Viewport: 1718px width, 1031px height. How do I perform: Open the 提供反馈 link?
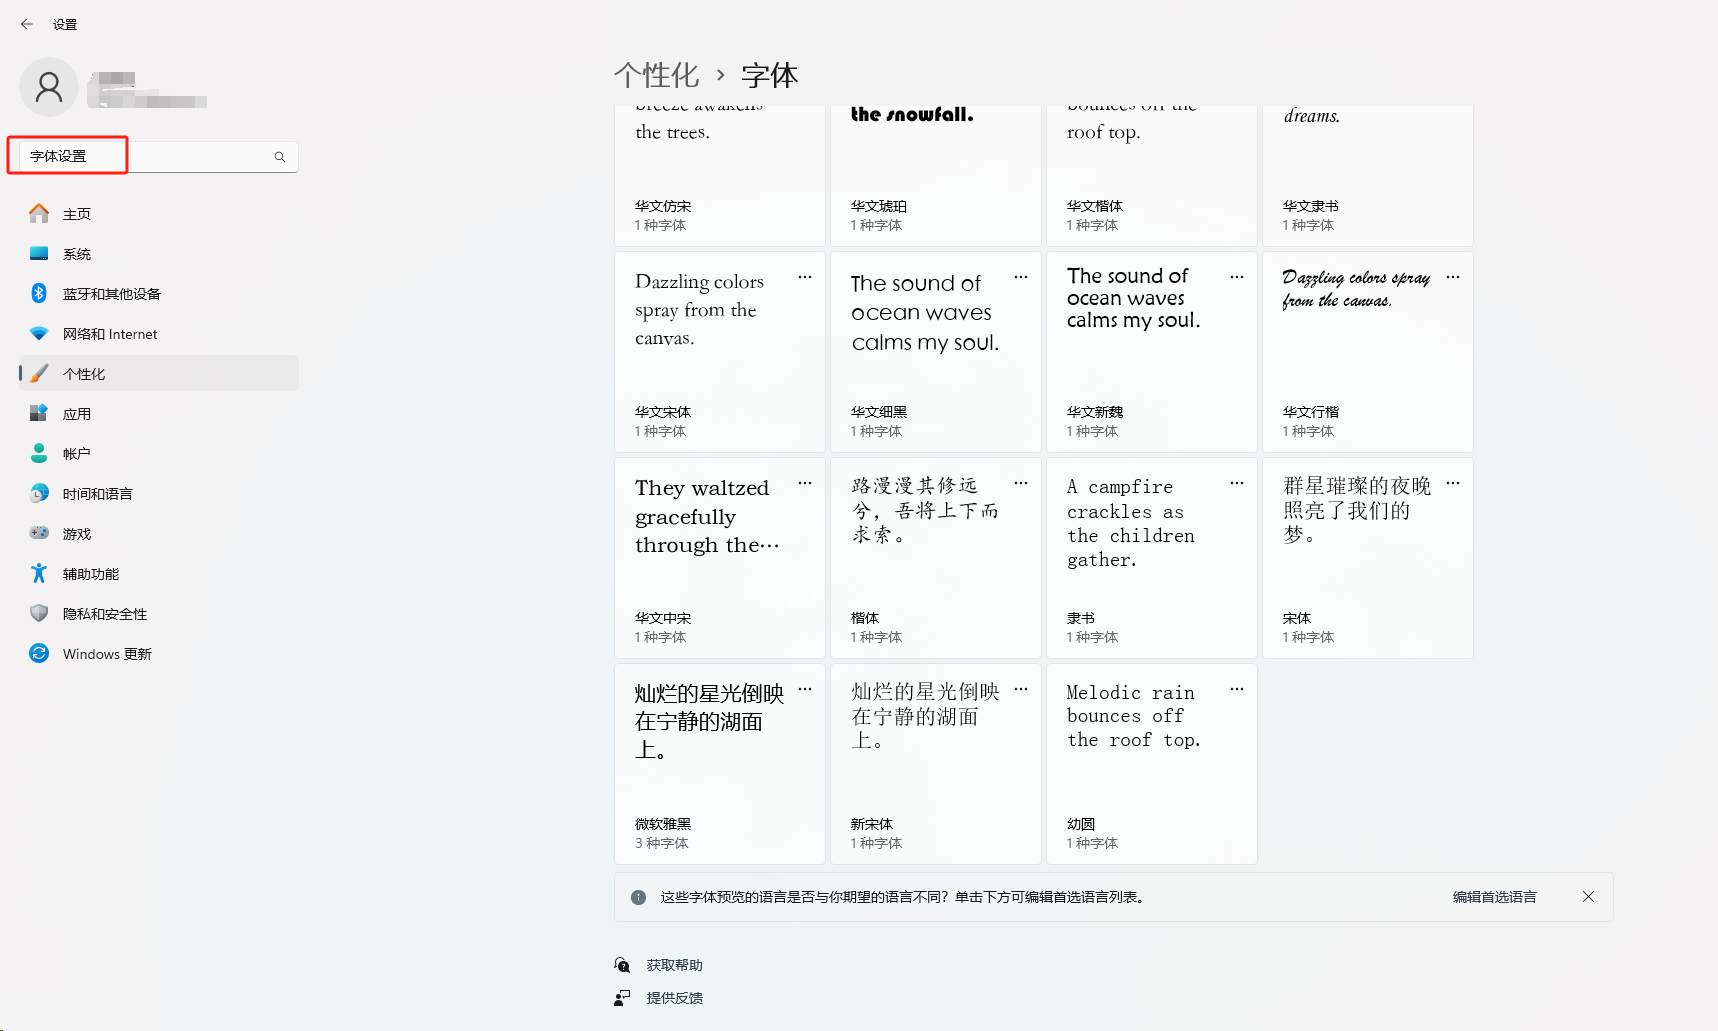674,998
